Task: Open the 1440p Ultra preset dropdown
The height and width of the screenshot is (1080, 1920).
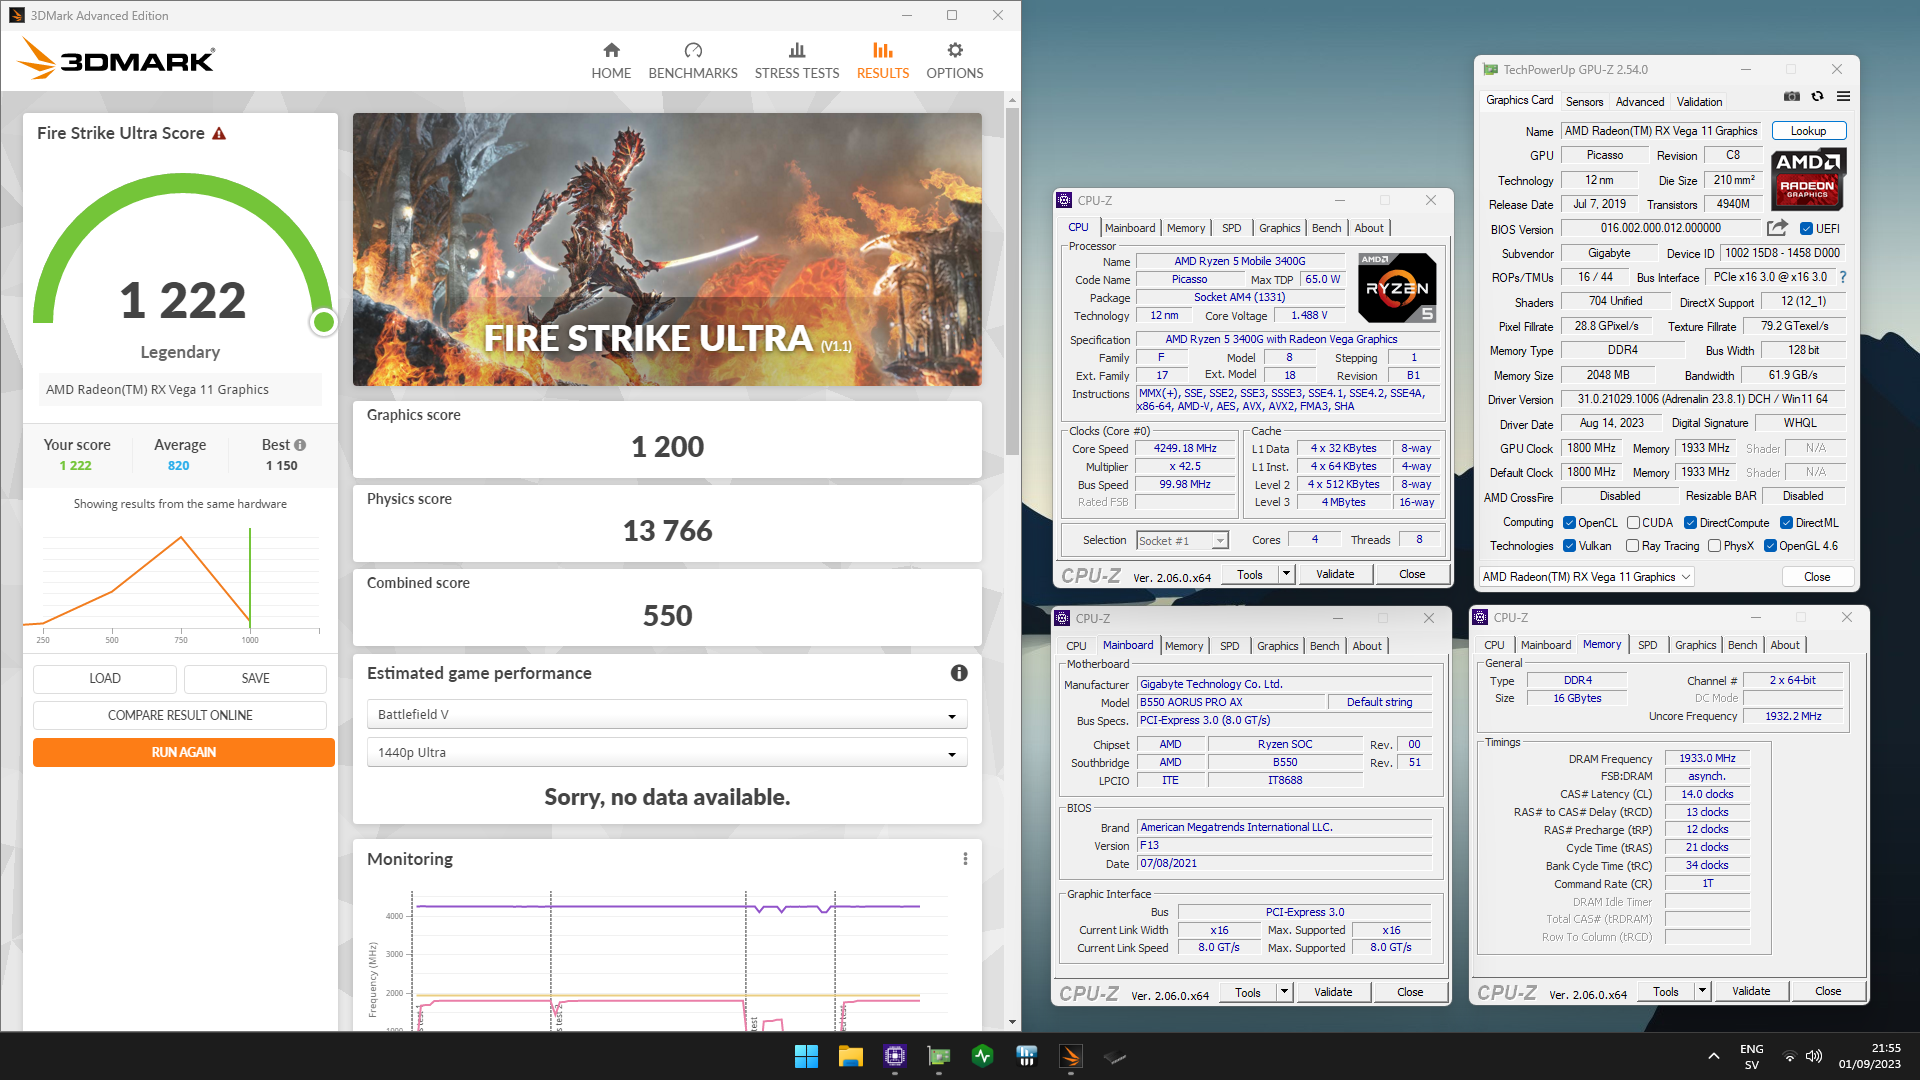Action: tap(667, 753)
